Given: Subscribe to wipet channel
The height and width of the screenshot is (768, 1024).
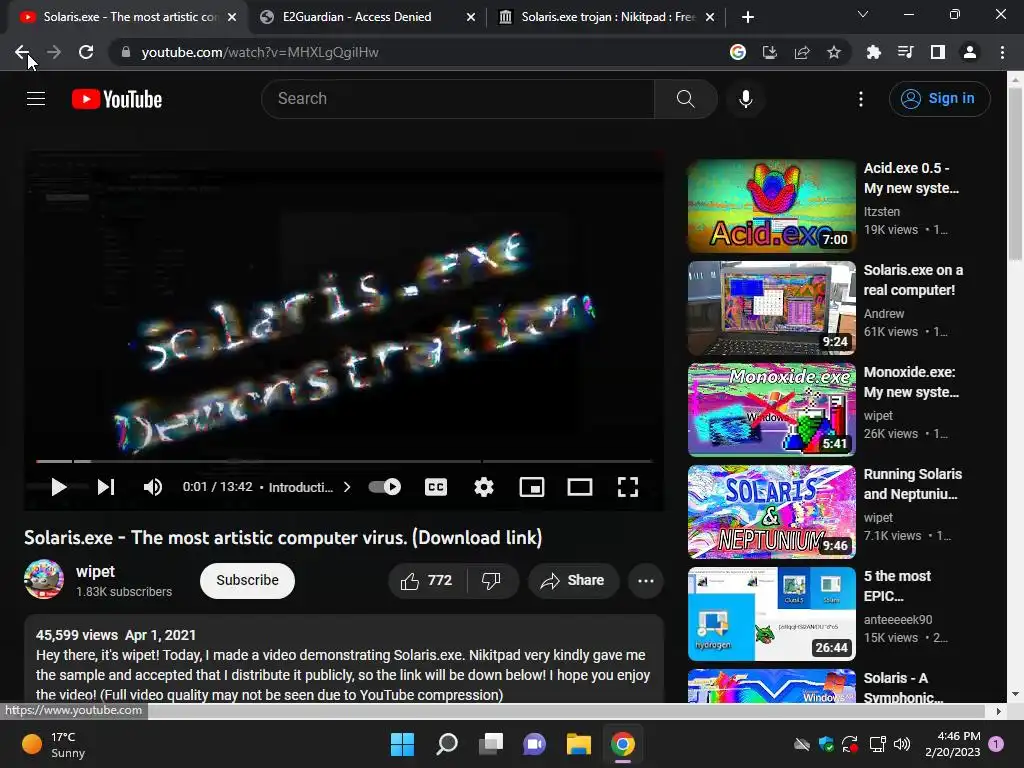Looking at the screenshot, I should [x=248, y=581].
